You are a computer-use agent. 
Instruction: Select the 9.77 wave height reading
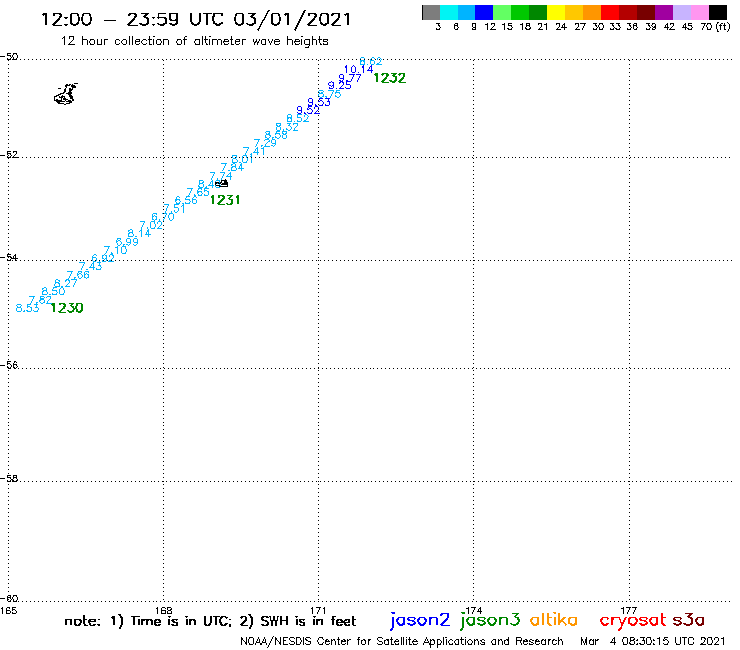[x=350, y=78]
